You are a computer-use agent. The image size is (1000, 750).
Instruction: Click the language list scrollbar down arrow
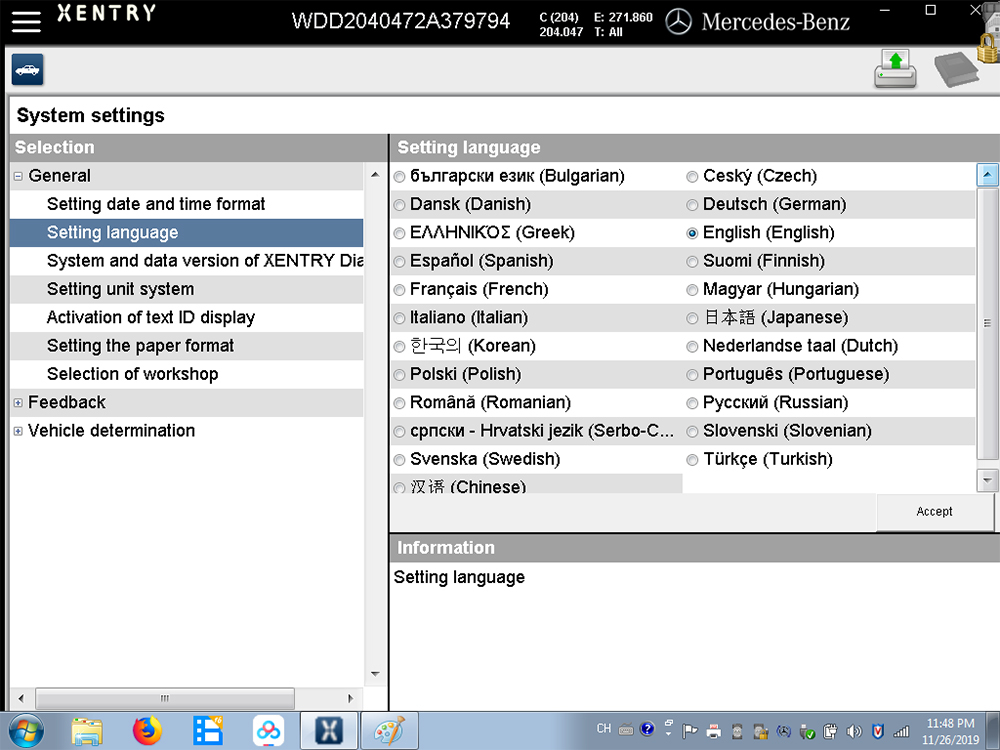click(988, 478)
